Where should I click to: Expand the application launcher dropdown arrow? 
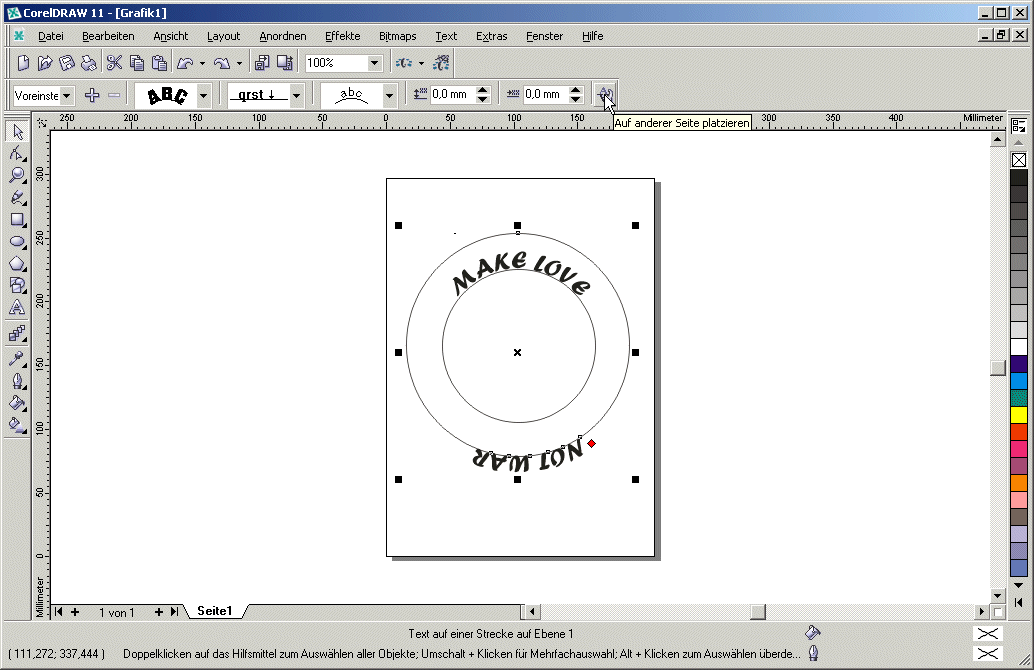(421, 63)
